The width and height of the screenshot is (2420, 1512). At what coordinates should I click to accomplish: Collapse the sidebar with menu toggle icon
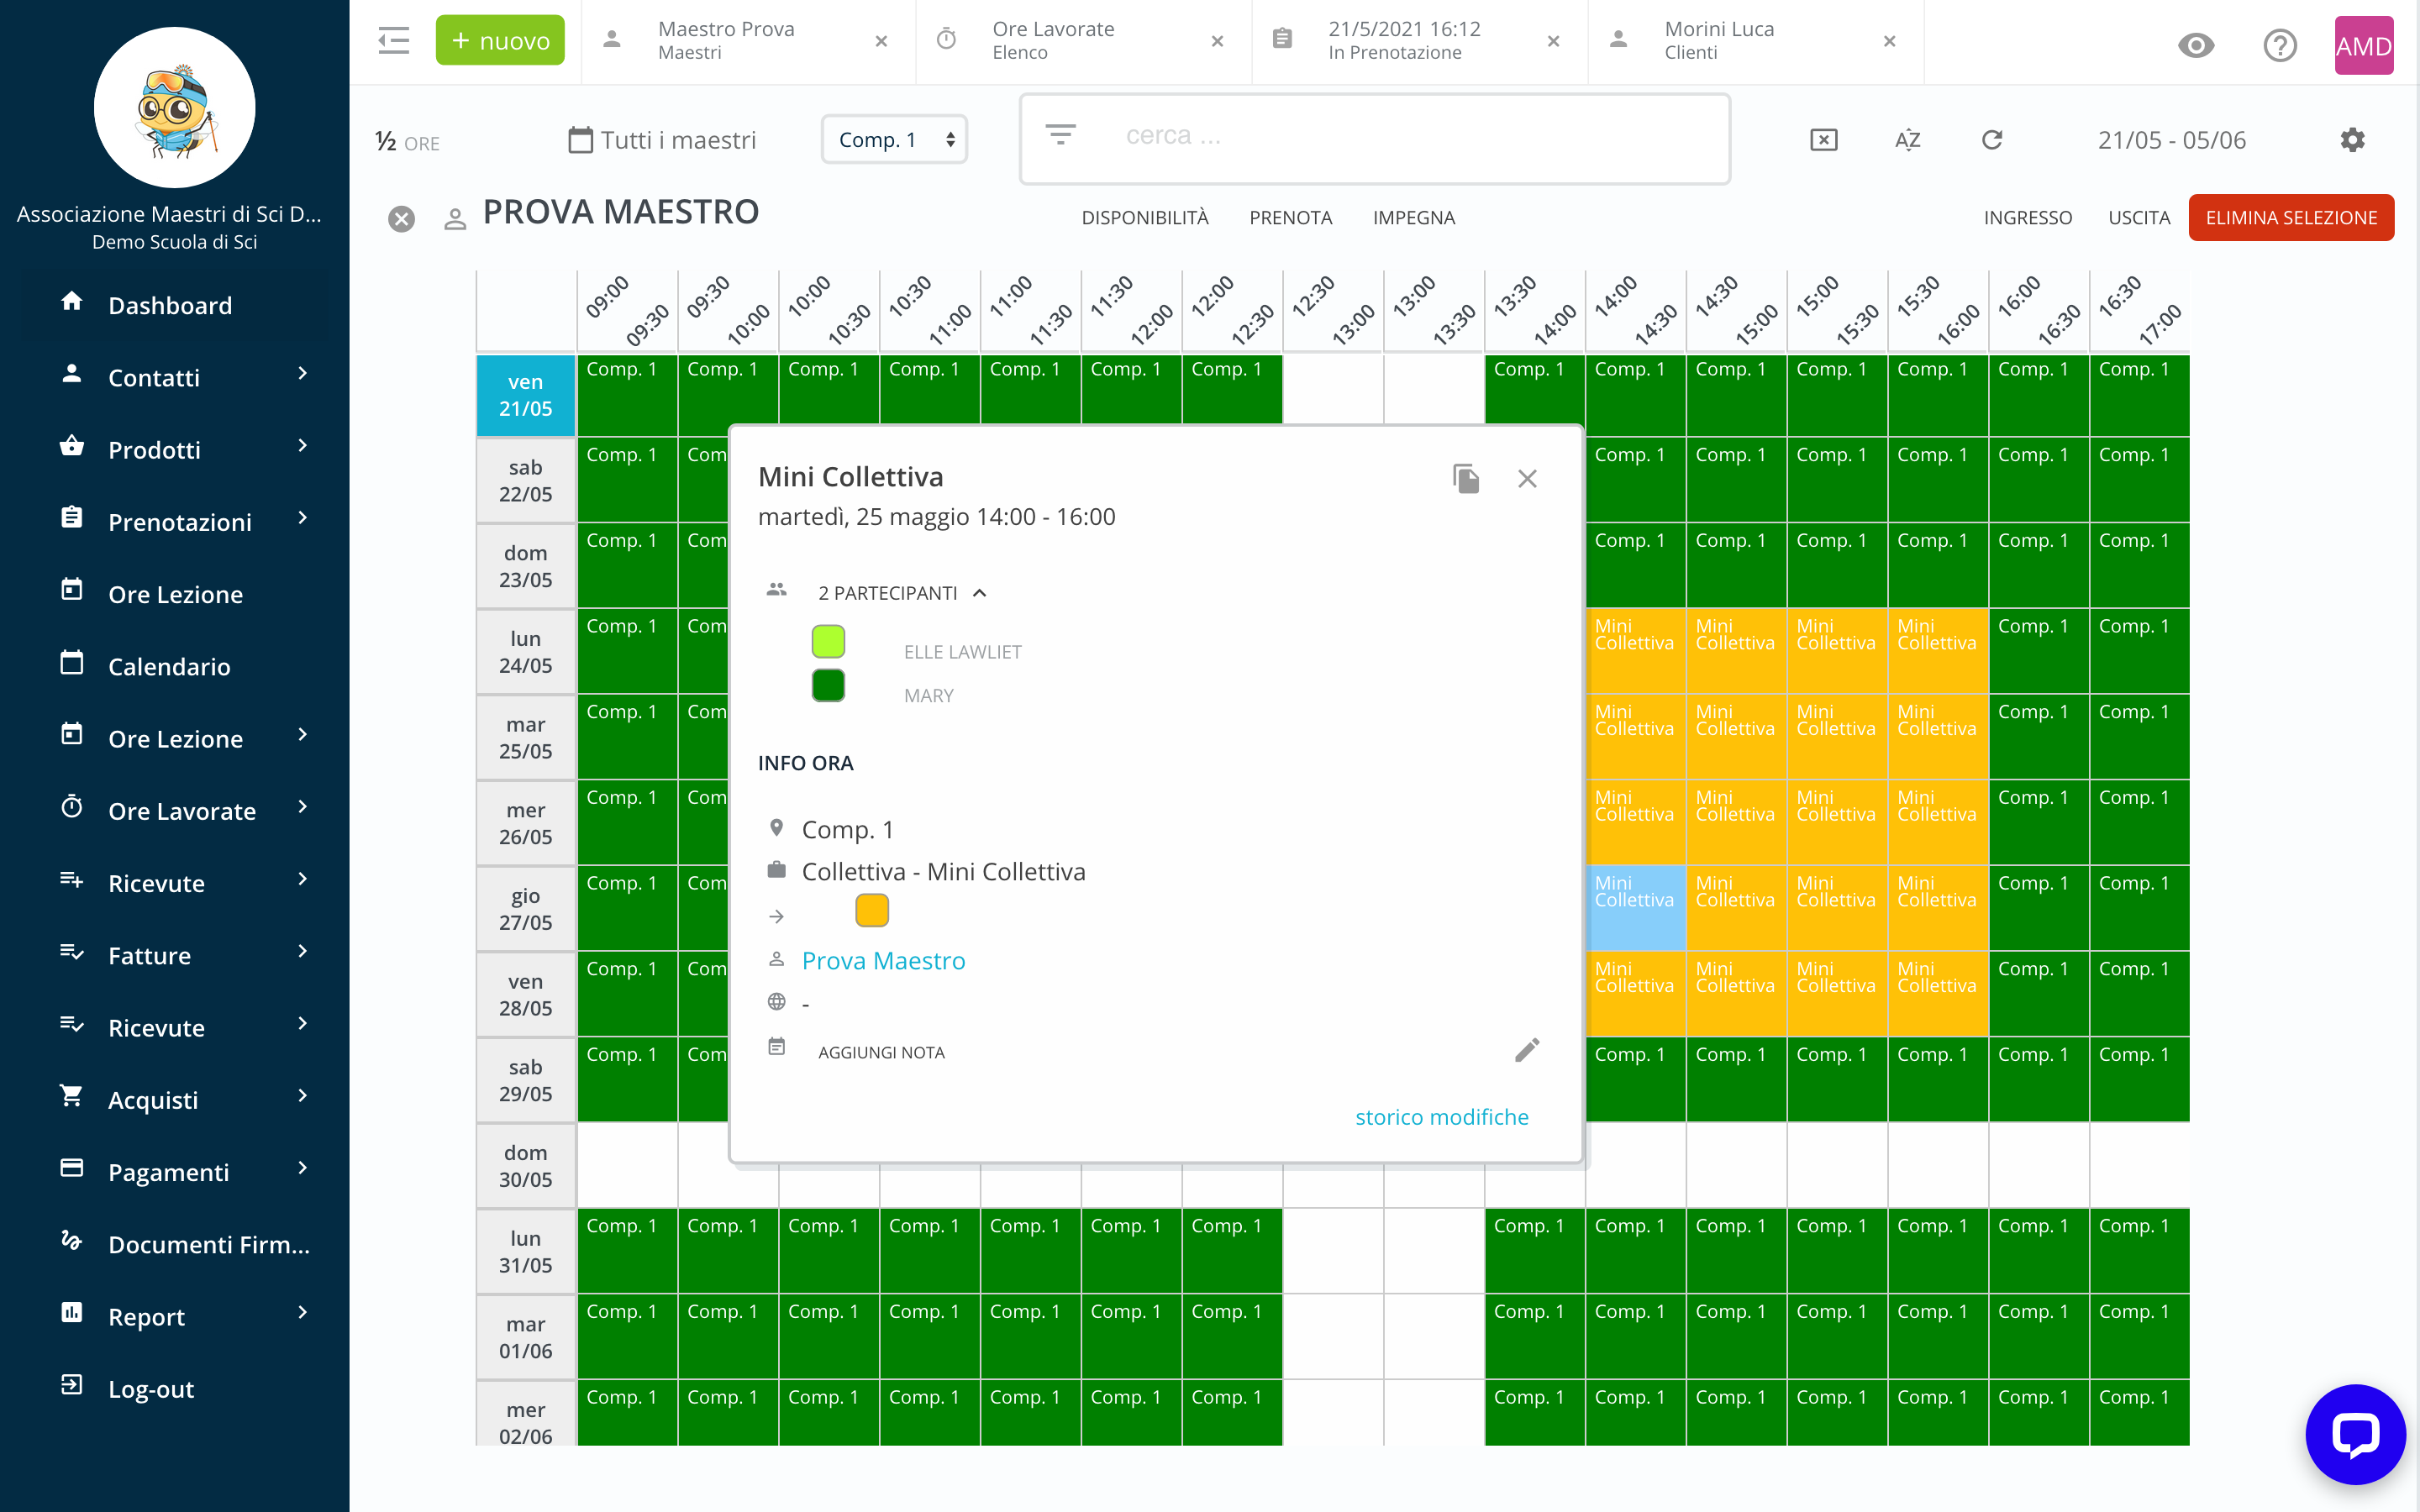click(393, 41)
